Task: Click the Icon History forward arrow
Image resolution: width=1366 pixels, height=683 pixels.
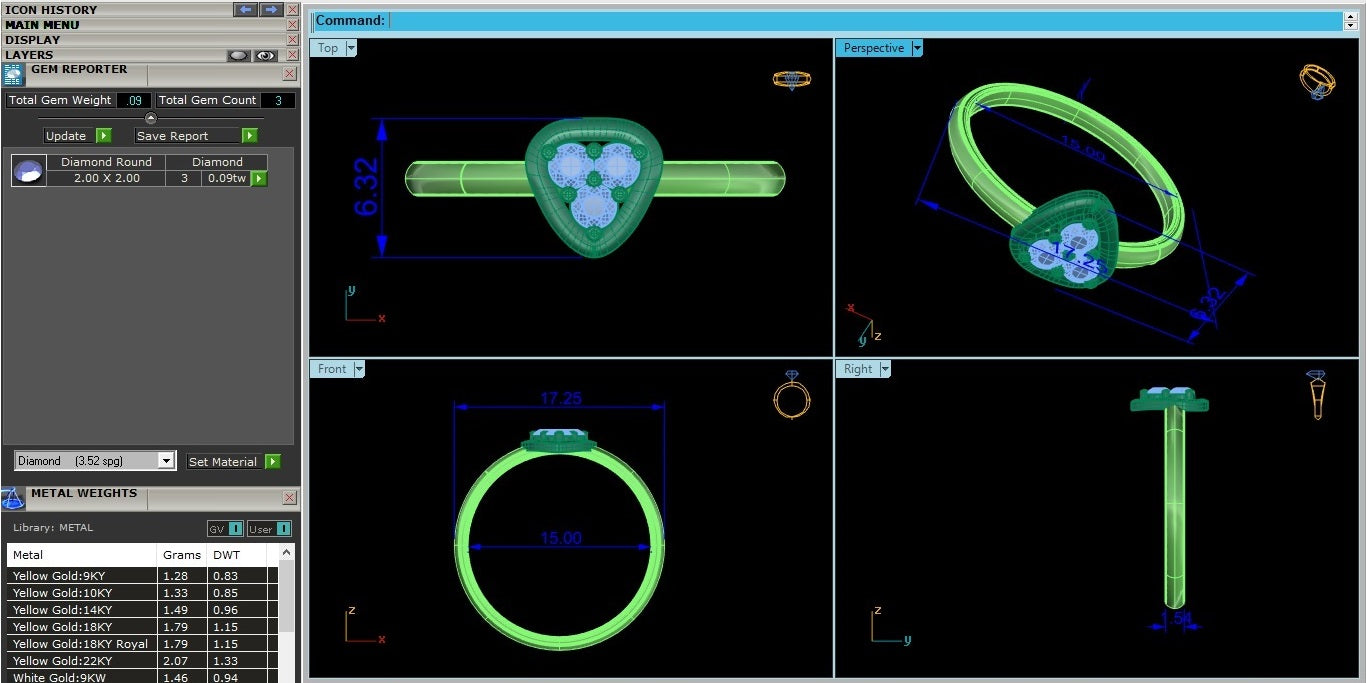Action: [x=271, y=9]
